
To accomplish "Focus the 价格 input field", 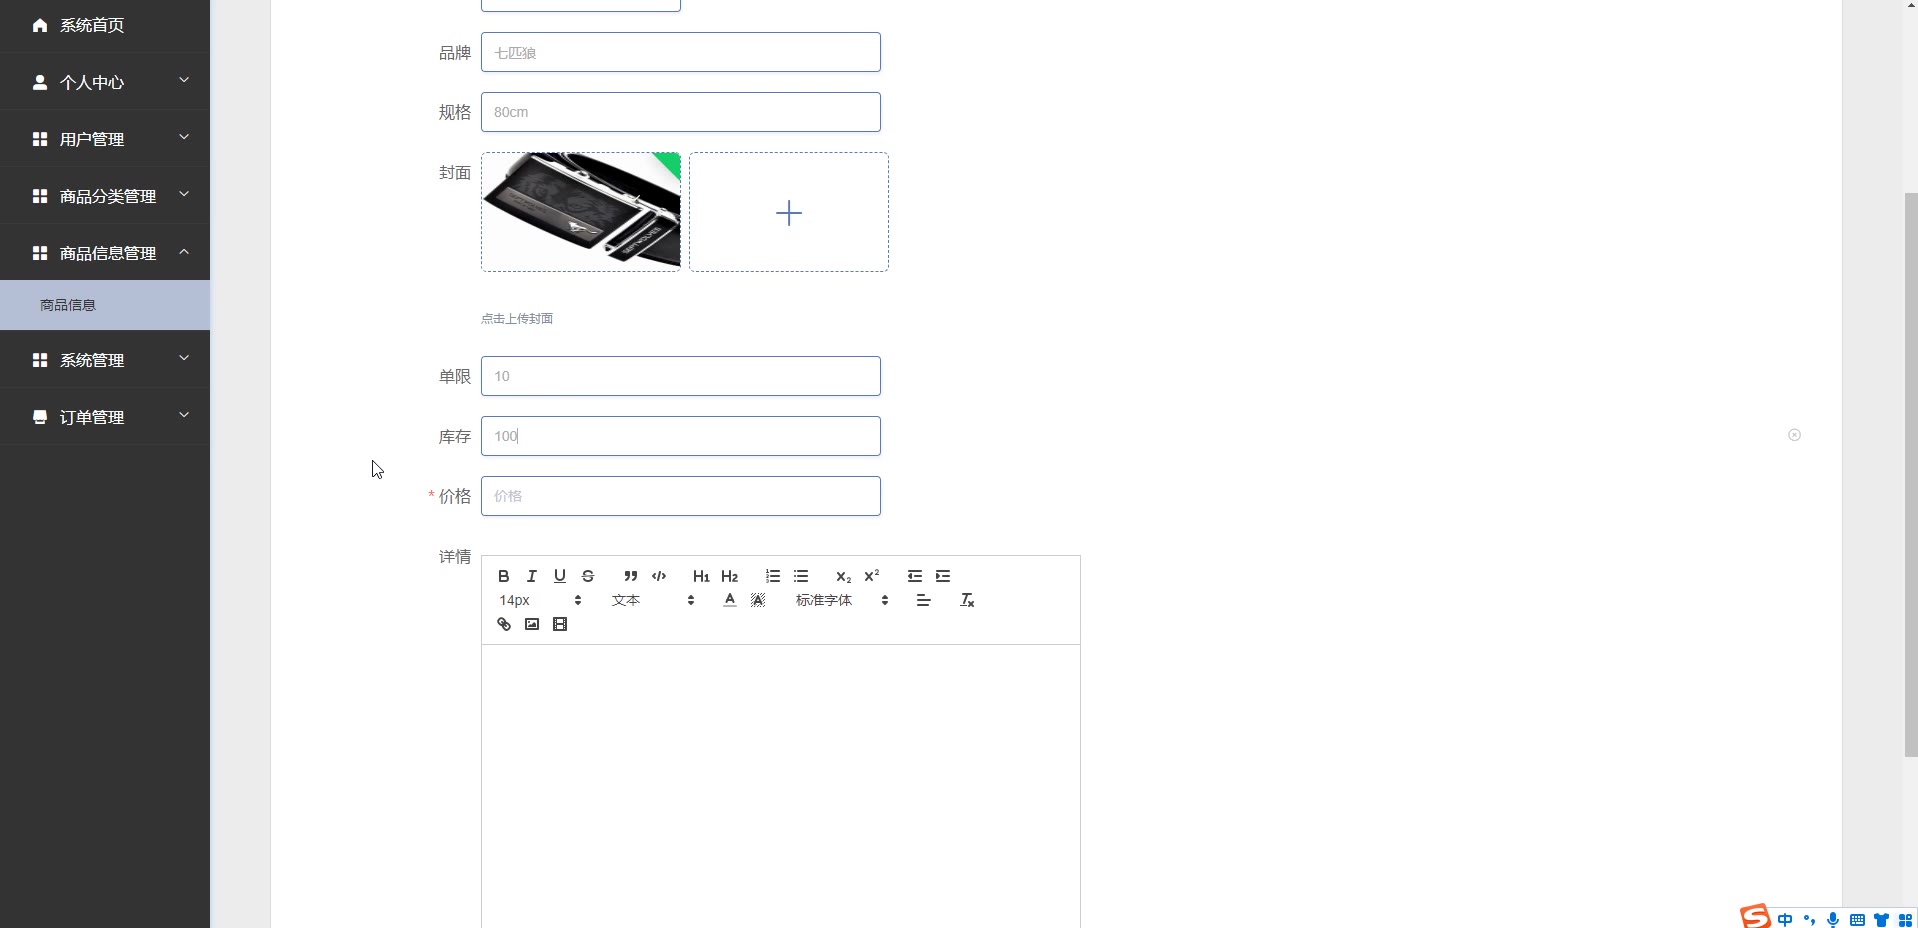I will (681, 496).
